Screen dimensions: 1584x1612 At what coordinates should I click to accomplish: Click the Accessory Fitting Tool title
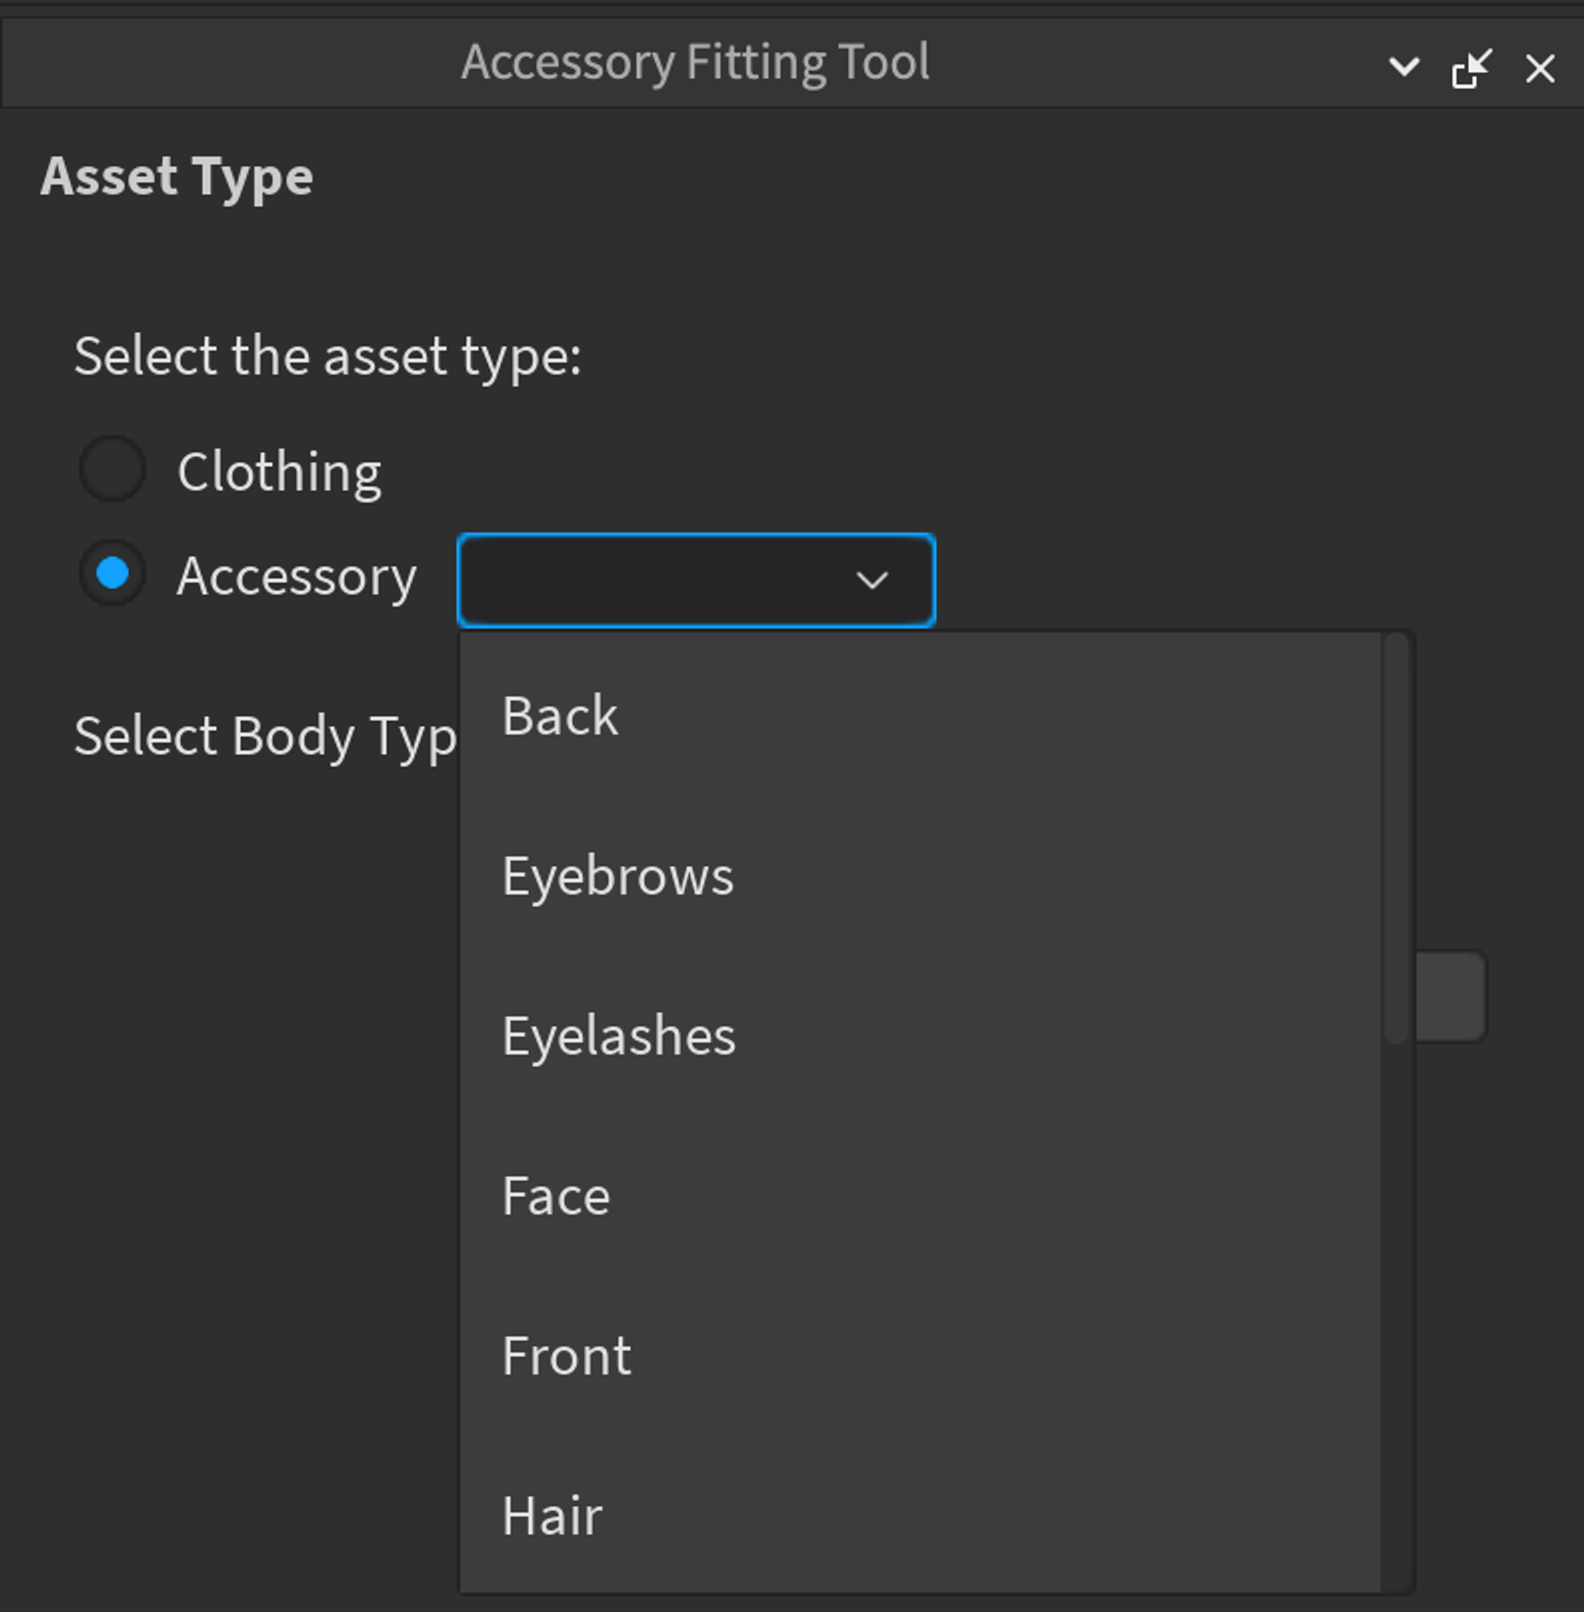(x=695, y=63)
